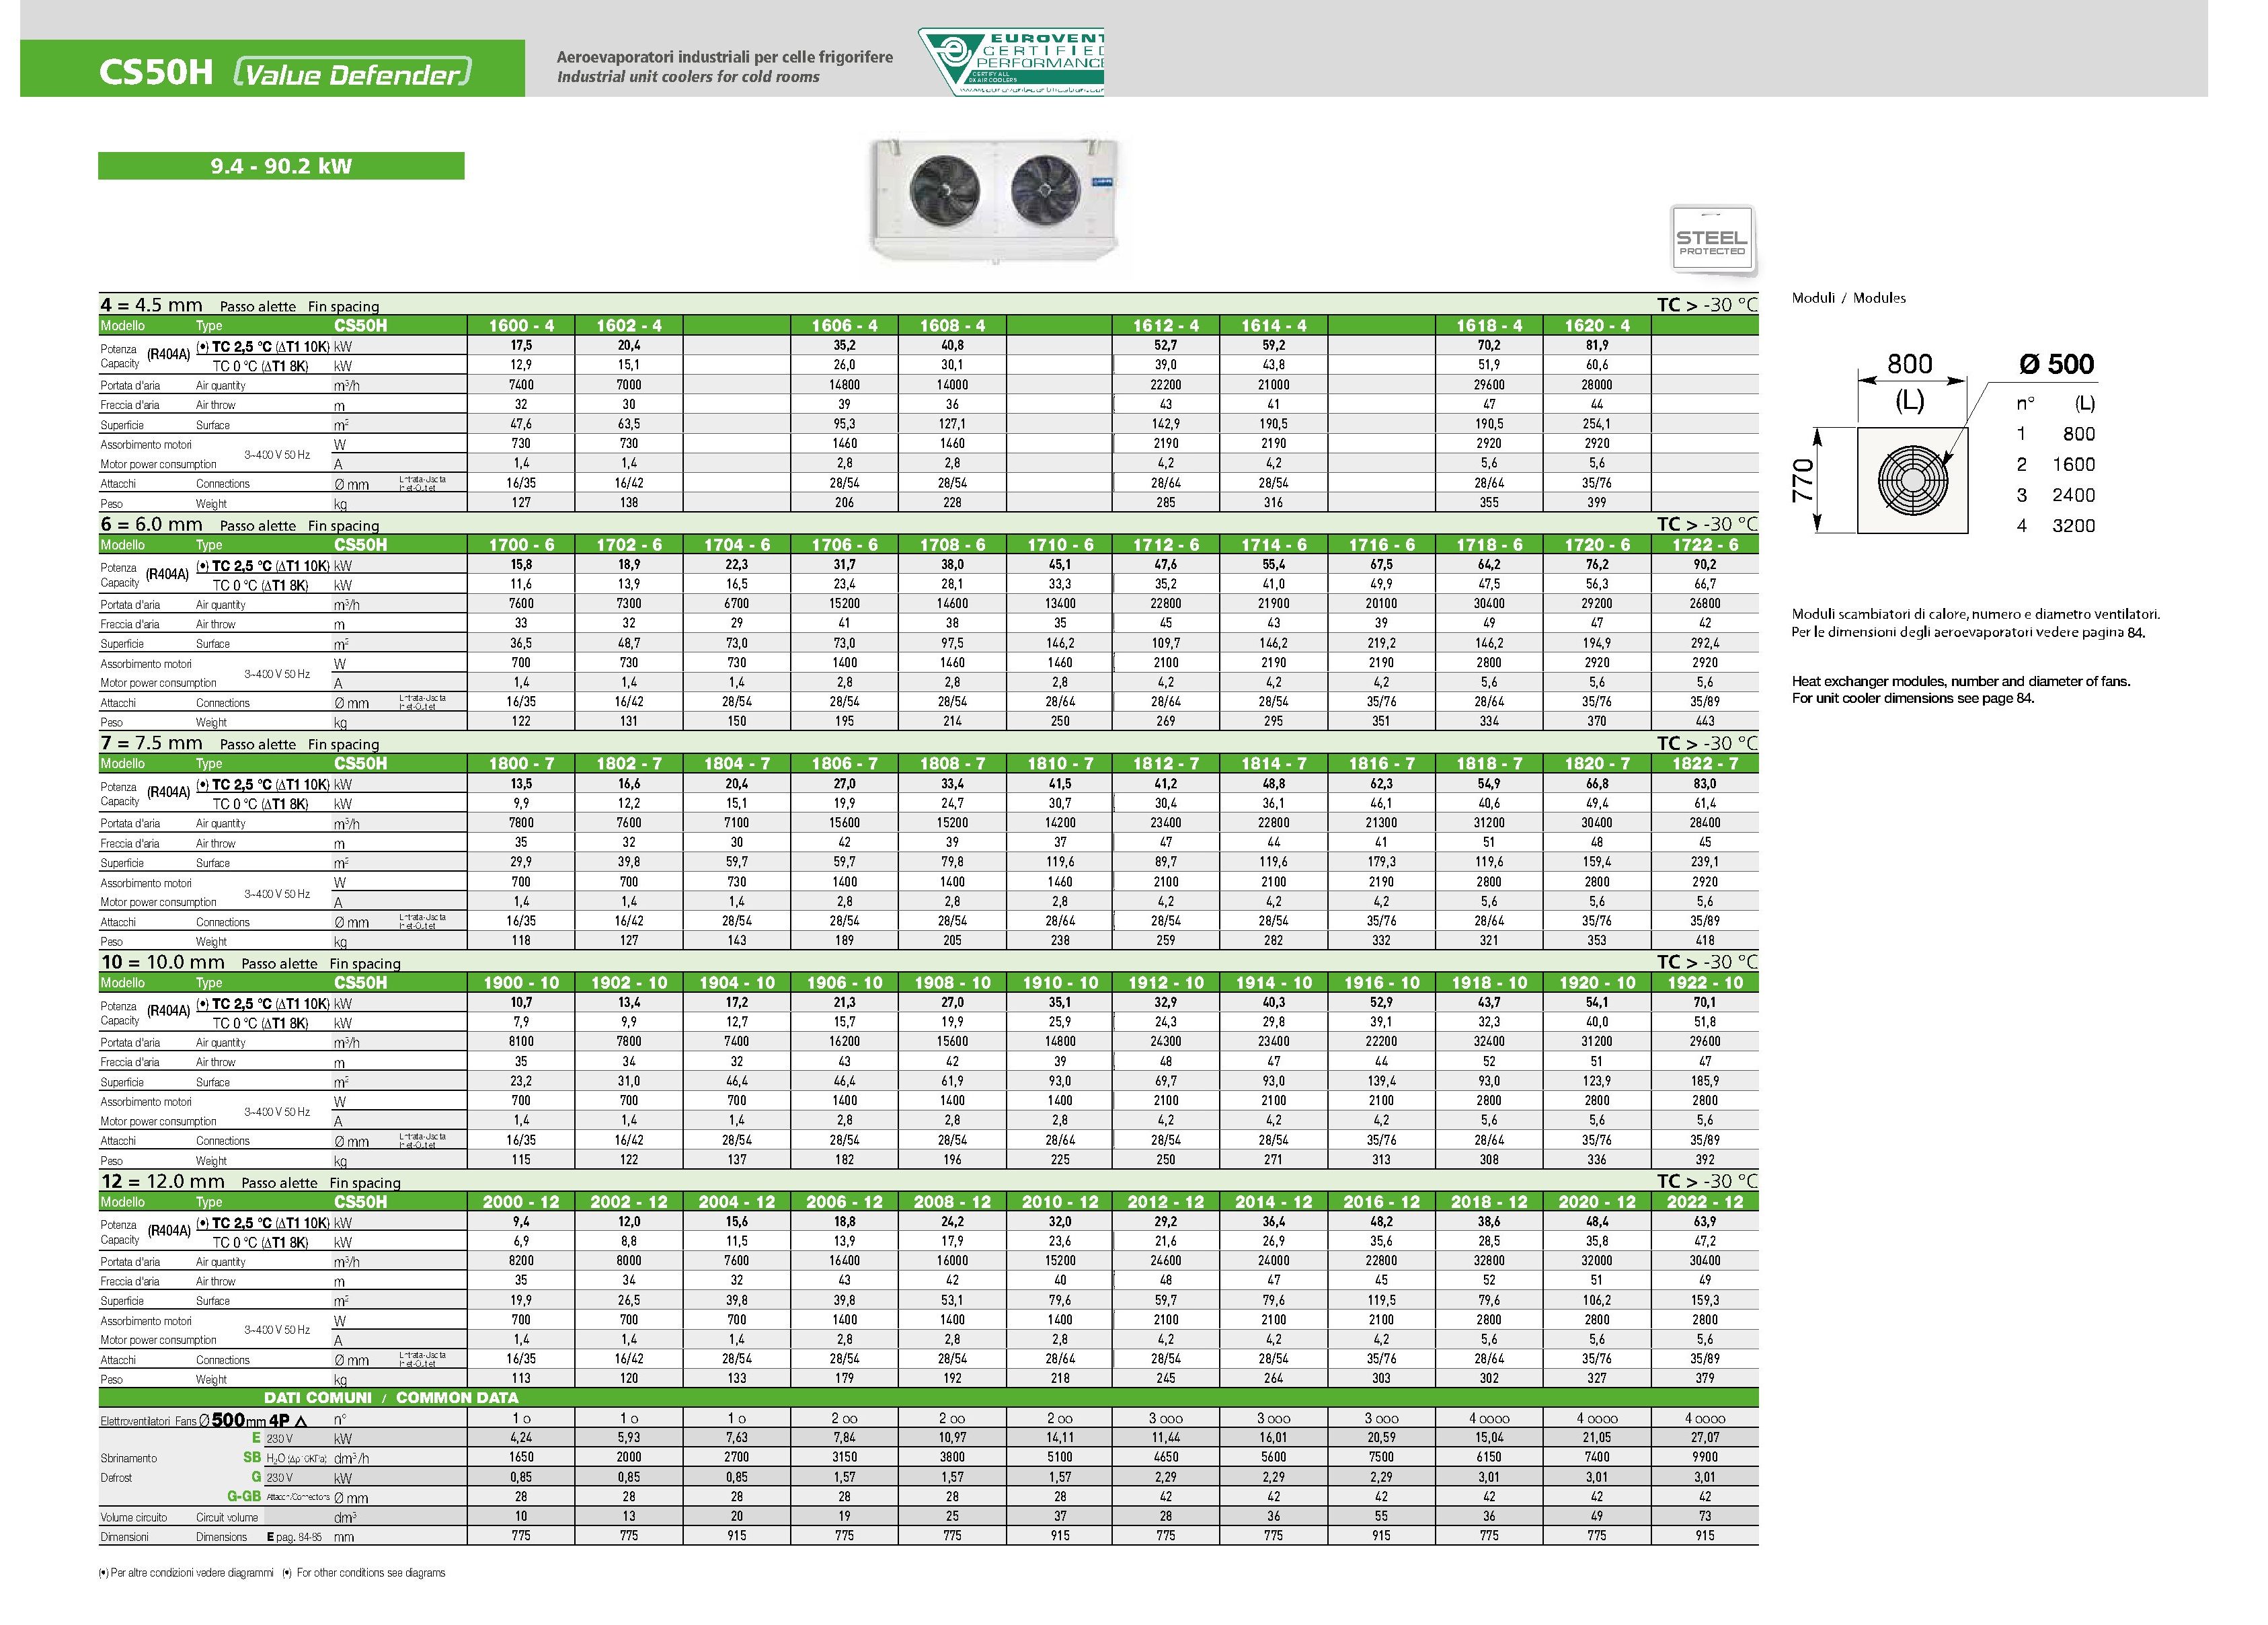Click 'For unit cooler dimensions see page 84' text
2268x1625 pixels.
point(1912,698)
